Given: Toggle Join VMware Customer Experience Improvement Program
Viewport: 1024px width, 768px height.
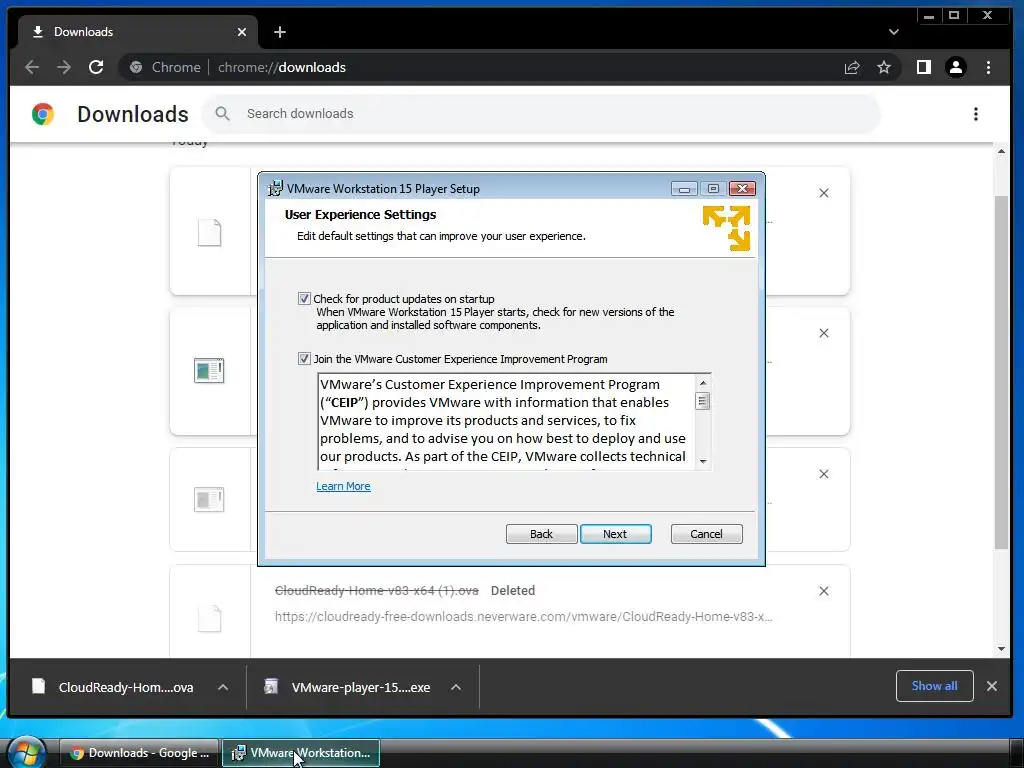Looking at the screenshot, I should tap(304, 359).
